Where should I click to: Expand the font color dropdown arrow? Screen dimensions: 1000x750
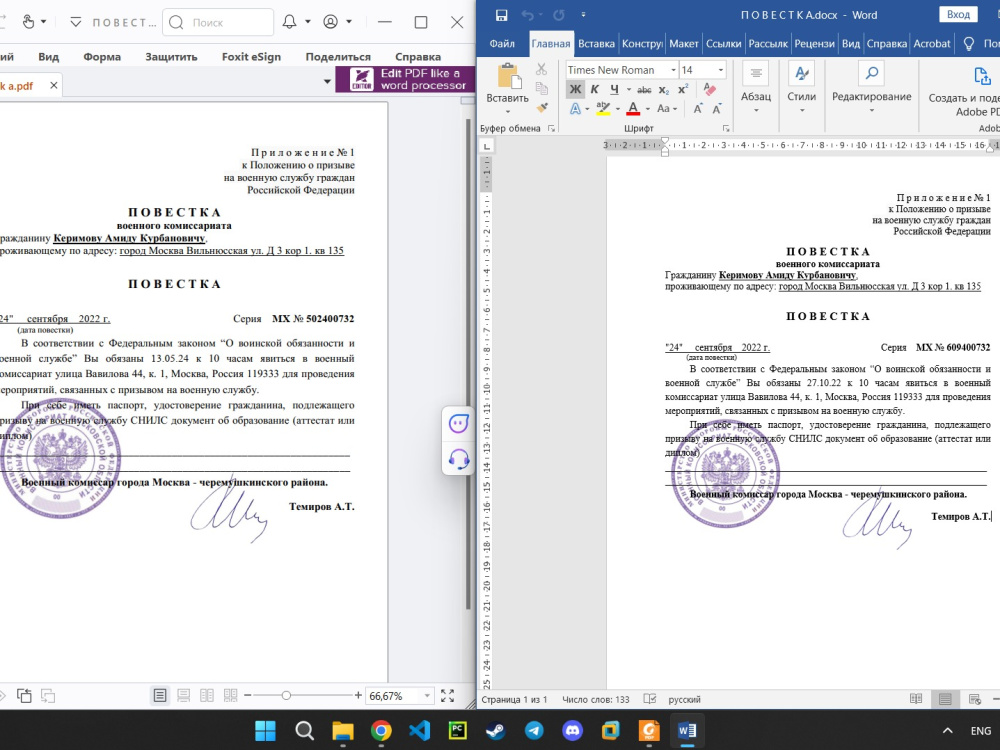[x=647, y=108]
